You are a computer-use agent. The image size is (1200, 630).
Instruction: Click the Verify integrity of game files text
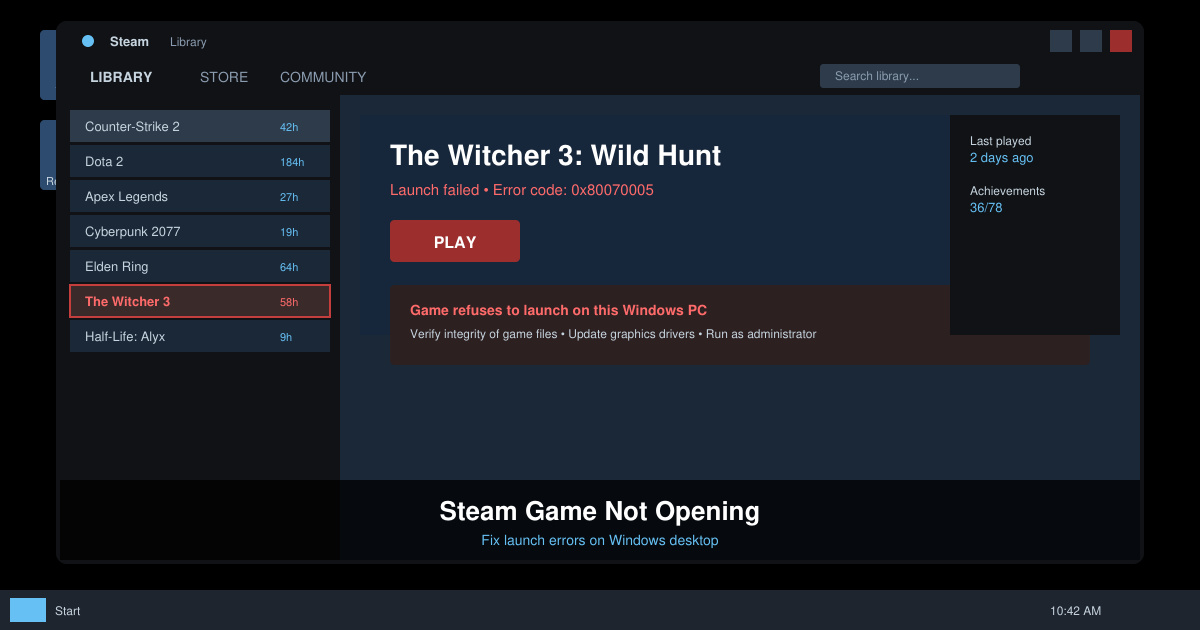pos(484,334)
